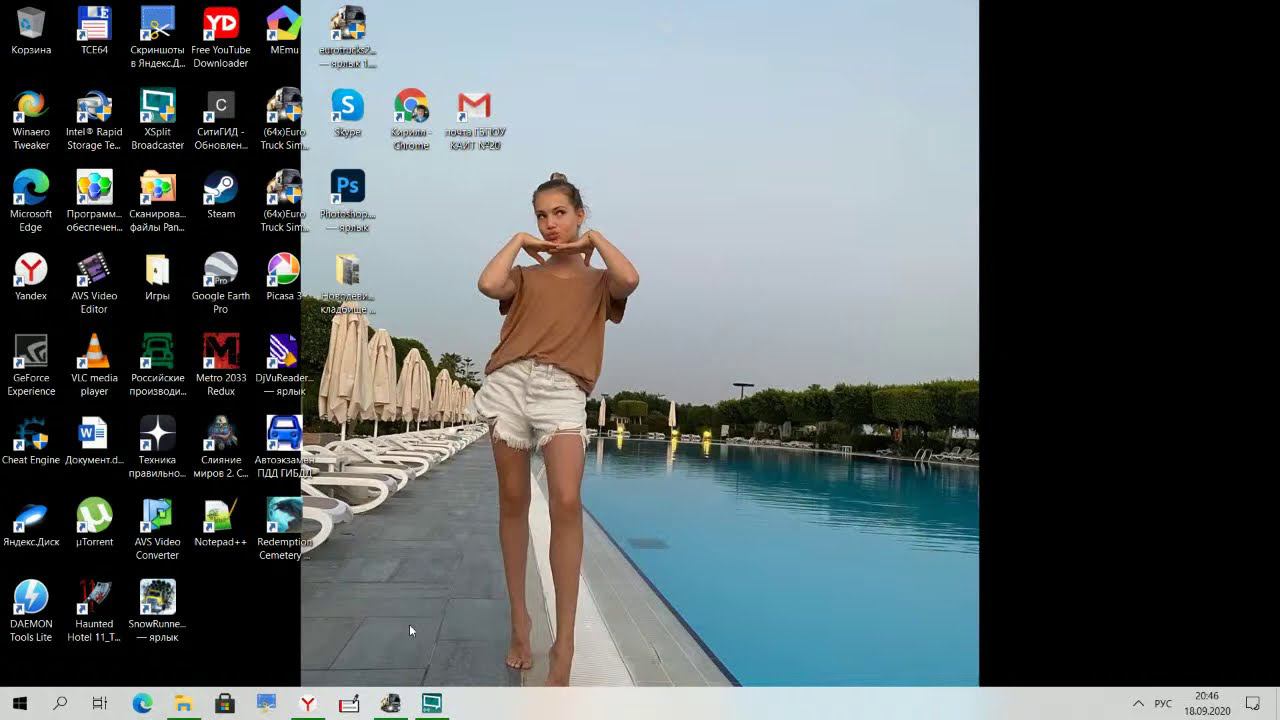
Task: Click the taskbar clock showing 20:46
Action: [x=1206, y=704]
